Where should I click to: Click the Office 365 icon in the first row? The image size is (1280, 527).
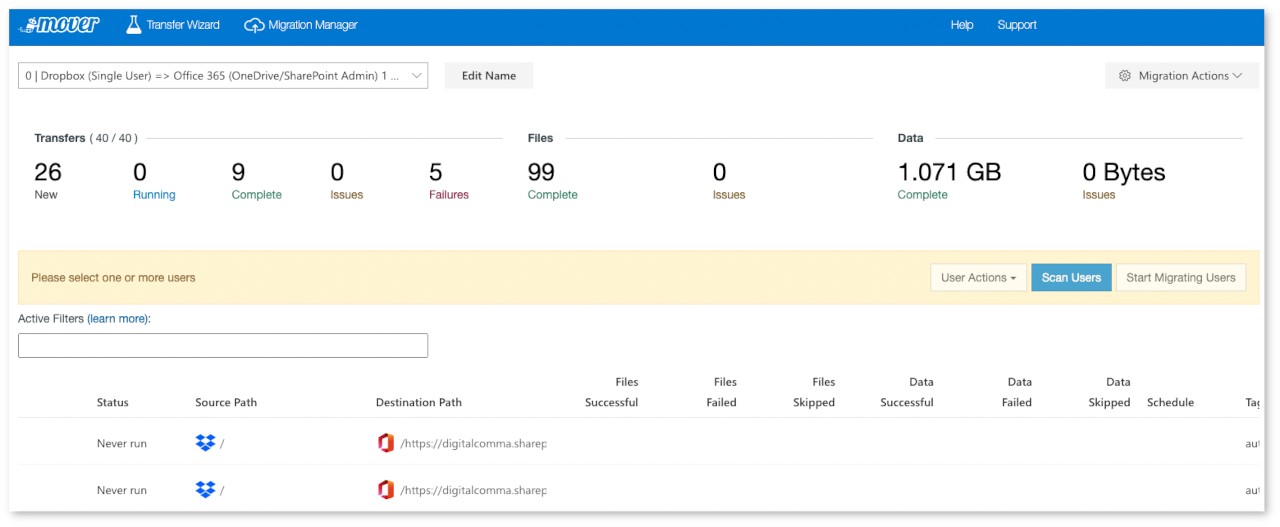pyautogui.click(x=386, y=443)
